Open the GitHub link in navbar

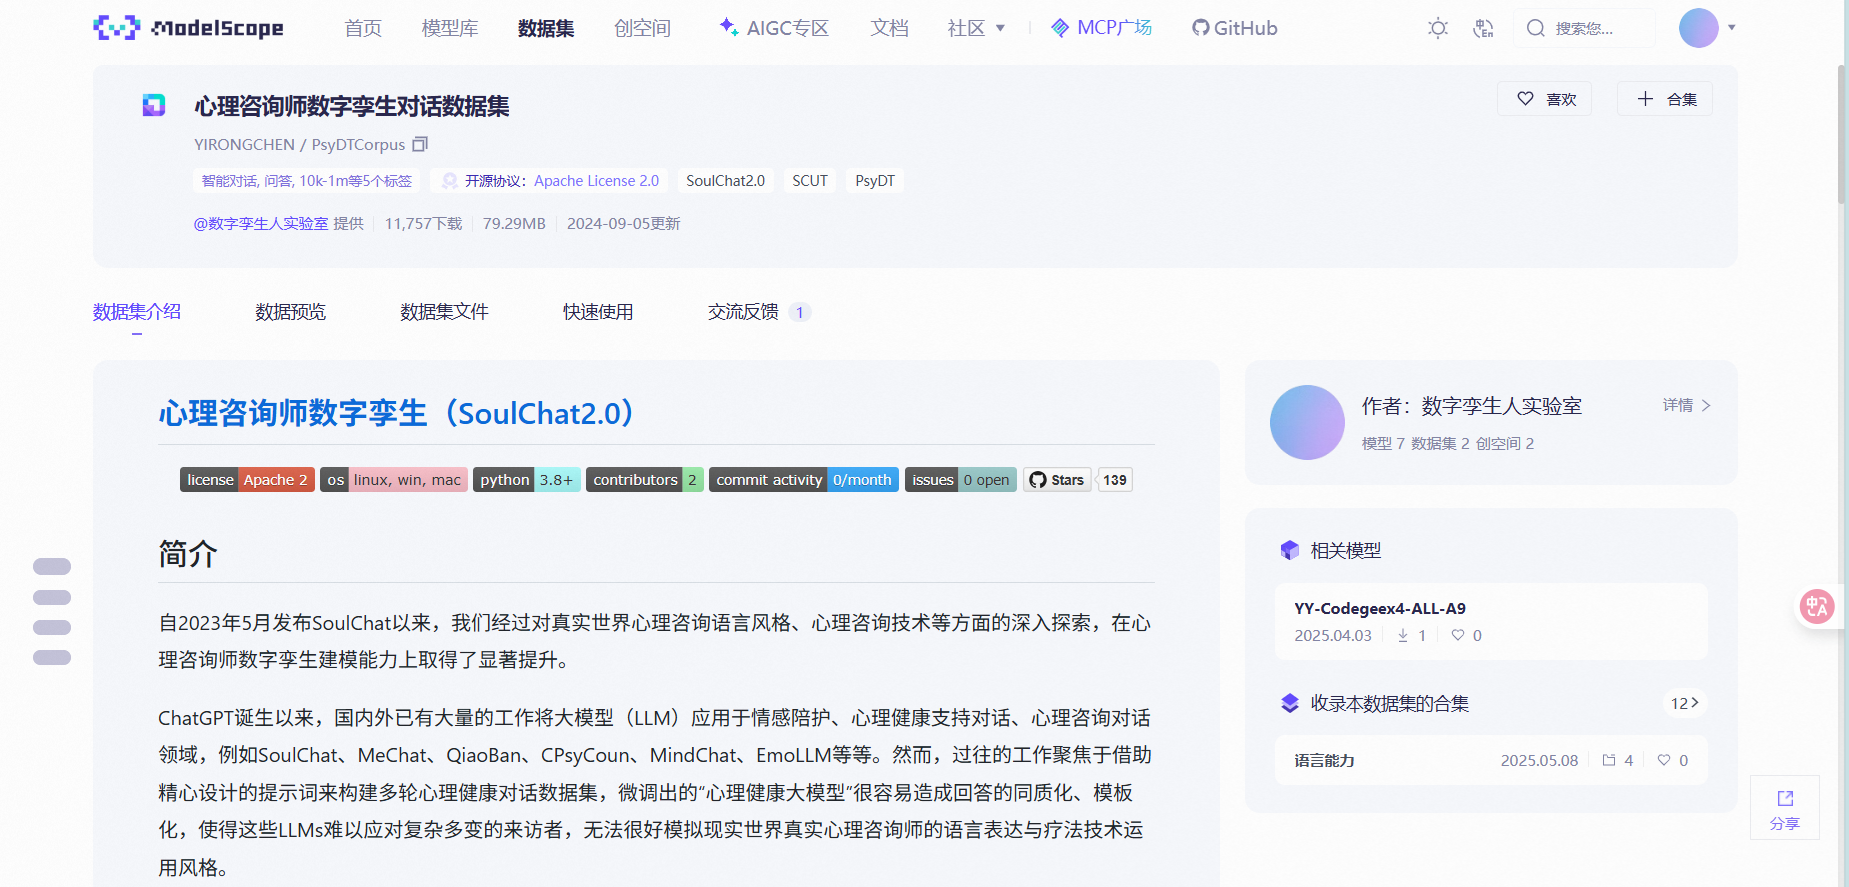1234,28
